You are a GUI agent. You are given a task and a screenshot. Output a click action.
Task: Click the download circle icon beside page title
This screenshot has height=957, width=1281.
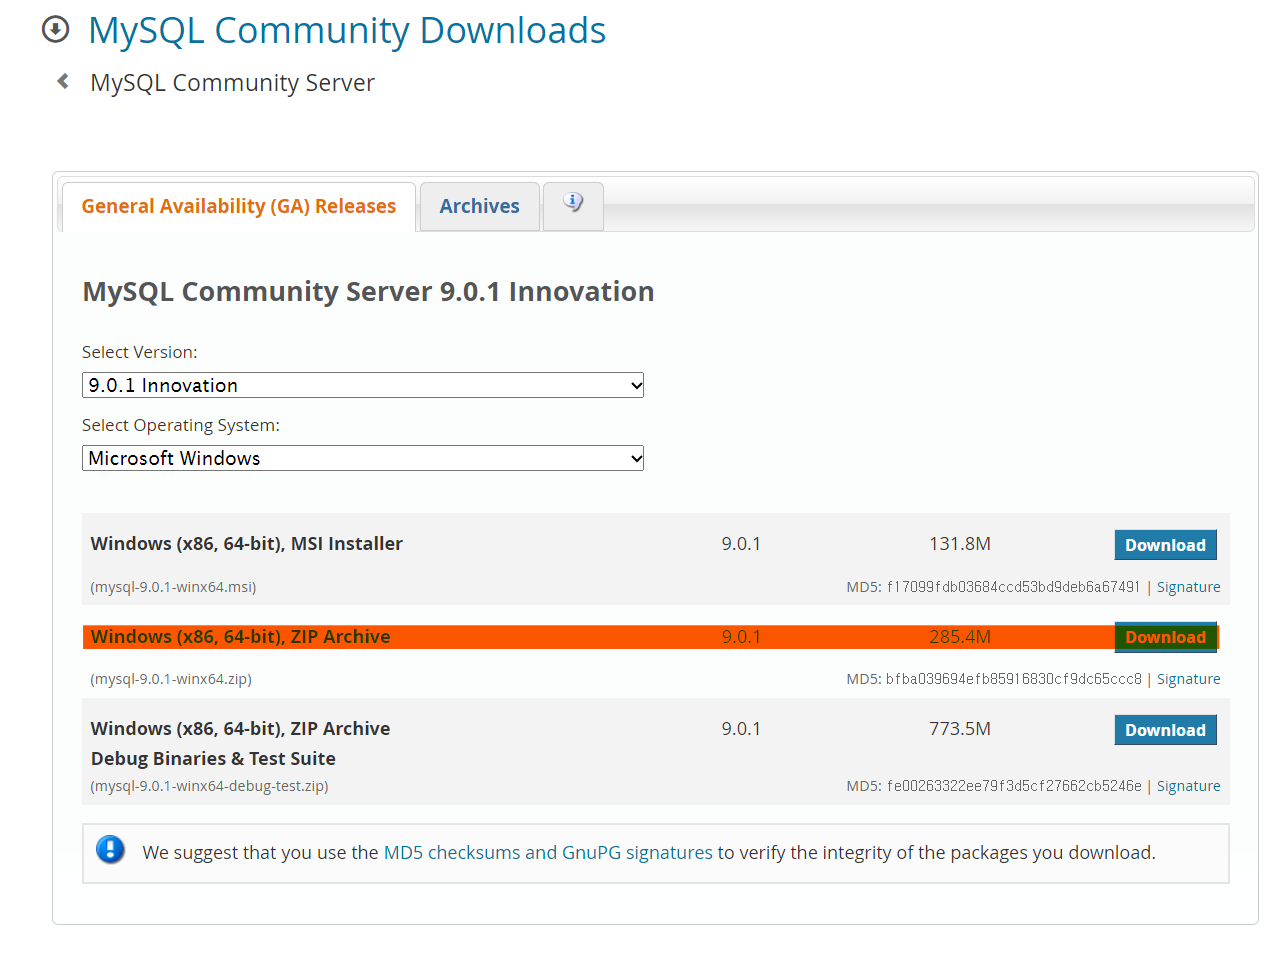coord(56,30)
